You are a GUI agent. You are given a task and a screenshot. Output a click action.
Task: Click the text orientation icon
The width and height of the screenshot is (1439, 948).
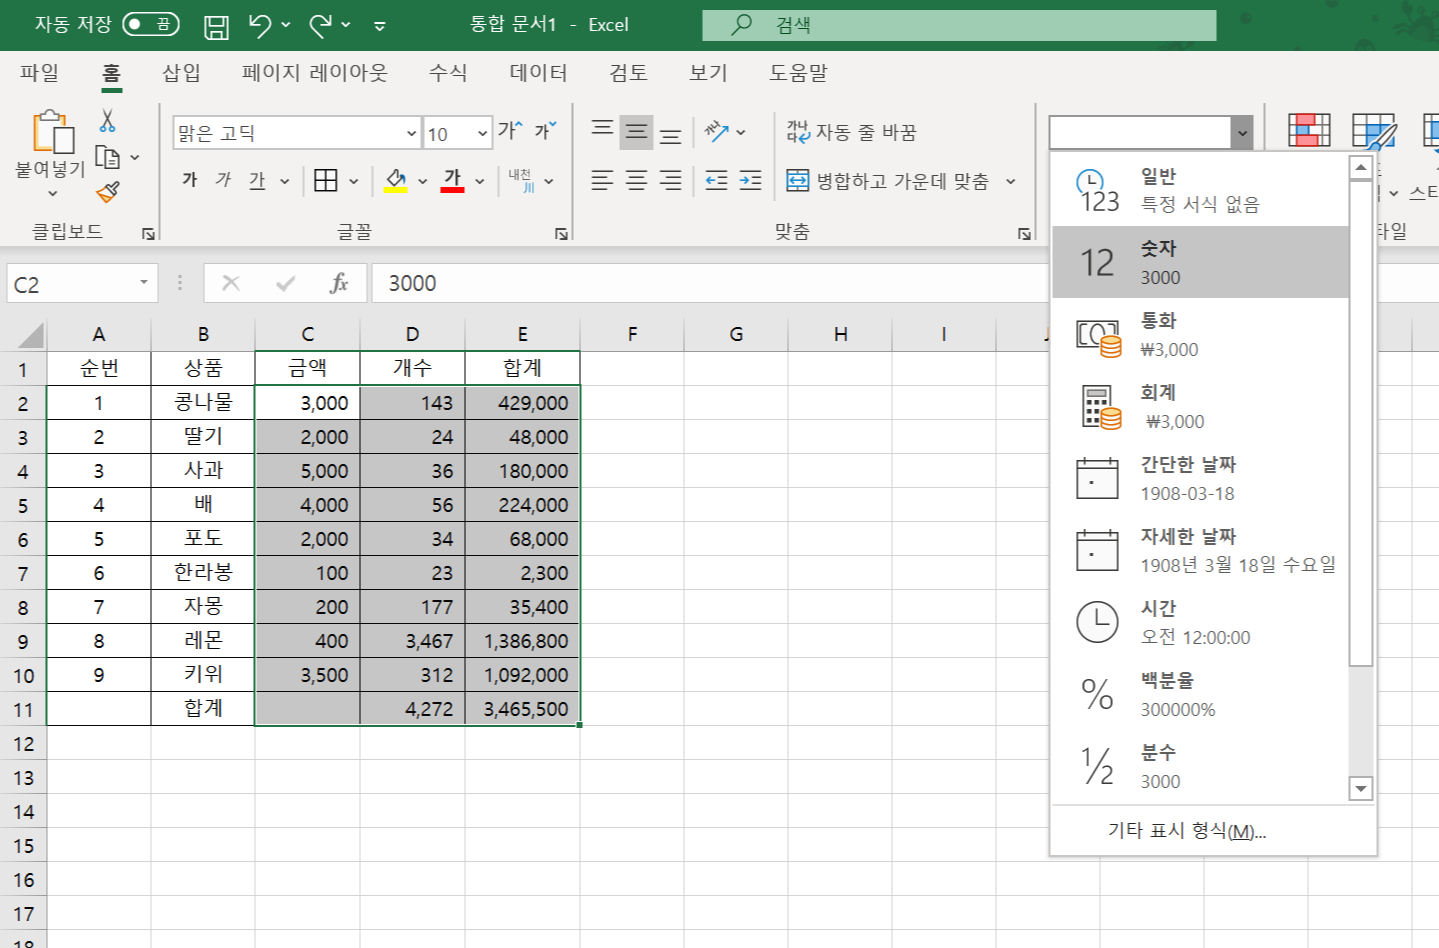pyautogui.click(x=717, y=131)
